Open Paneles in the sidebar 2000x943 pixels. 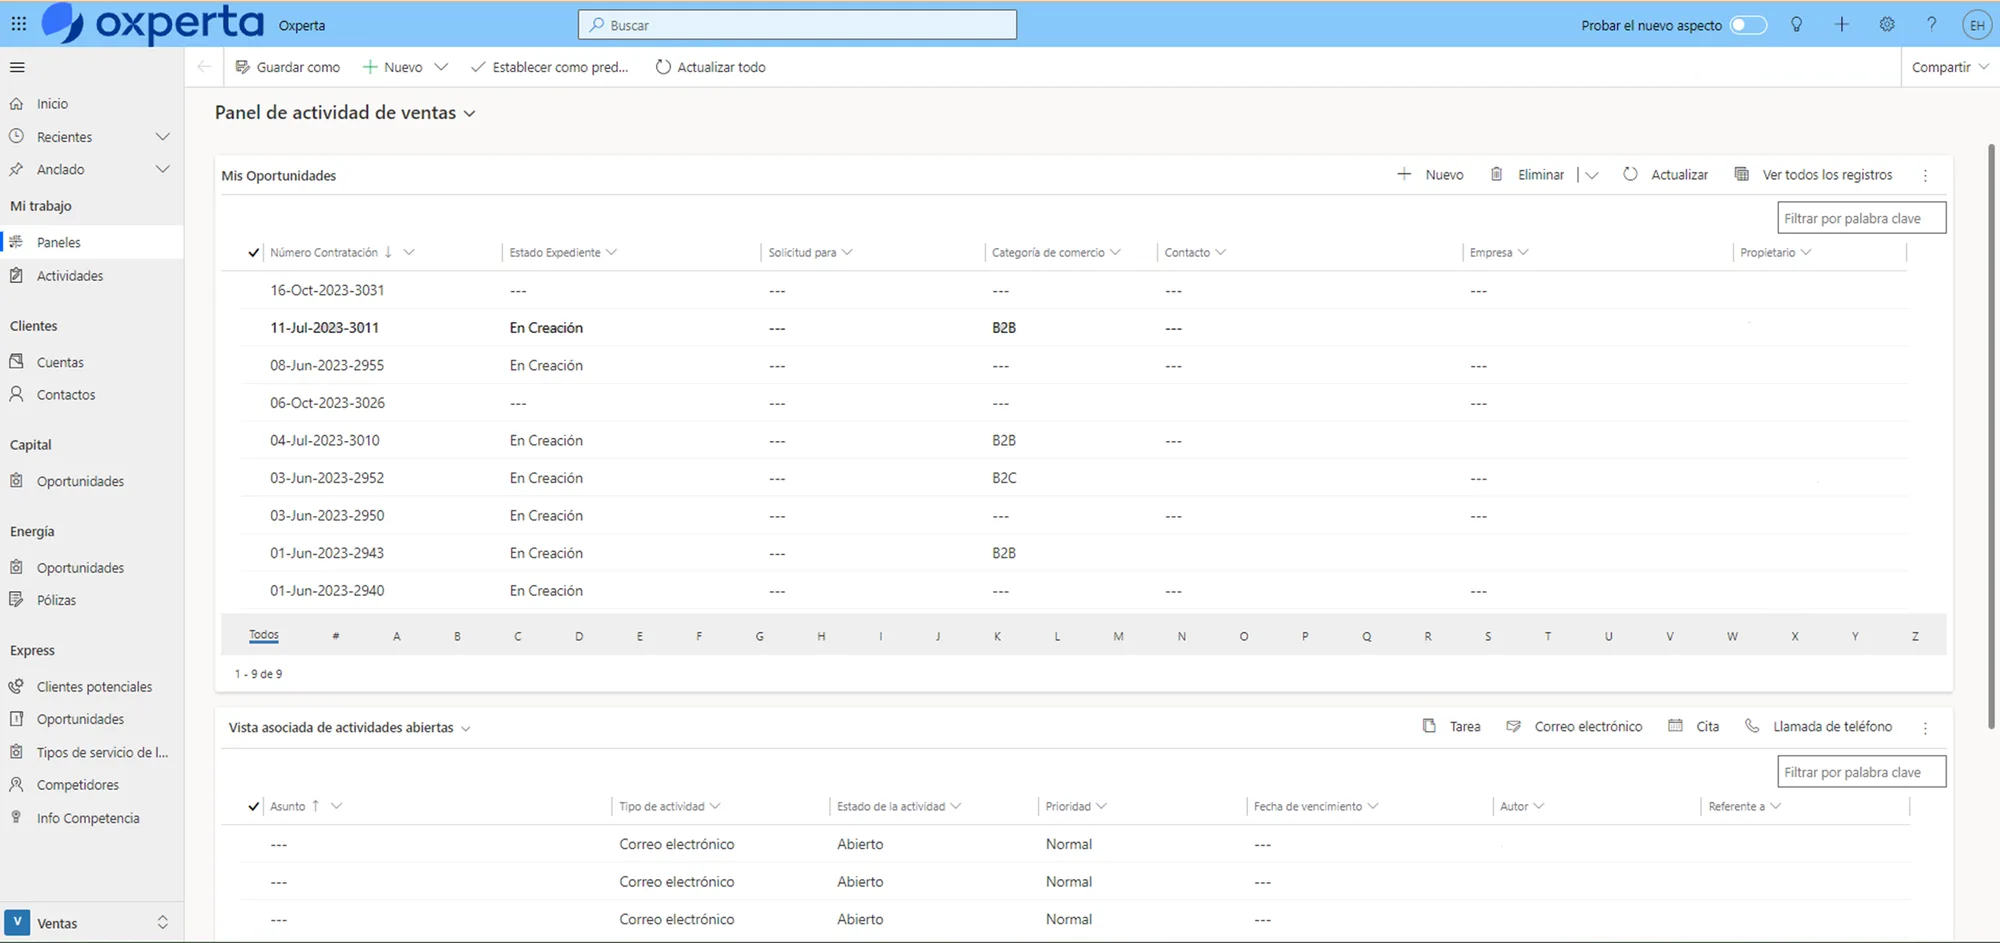tap(91, 242)
